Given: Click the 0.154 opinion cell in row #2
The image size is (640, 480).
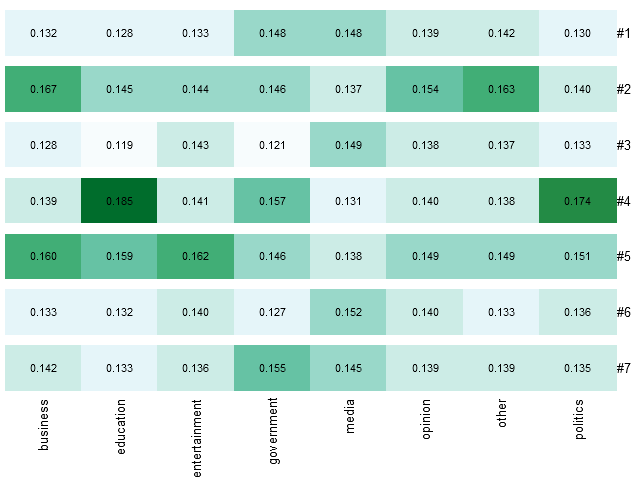Looking at the screenshot, I should point(425,89).
